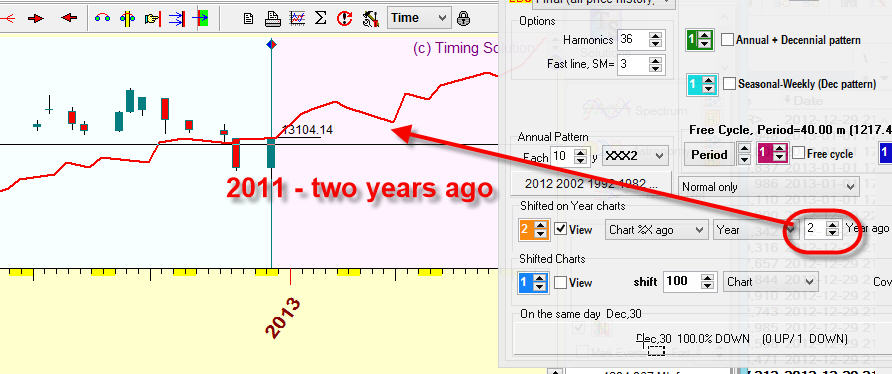892x374 pixels.
Task: Enable Annual + Decennial pattern checkbox
Action: [x=727, y=40]
